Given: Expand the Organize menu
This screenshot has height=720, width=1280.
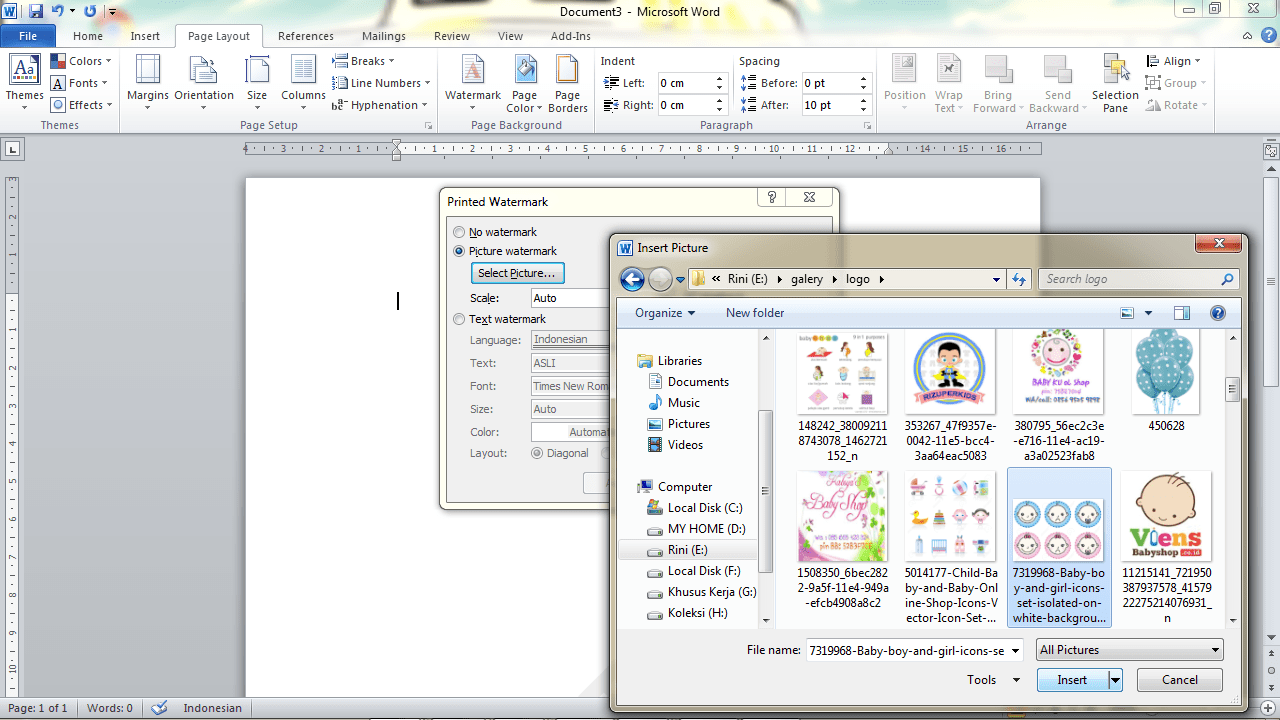Looking at the screenshot, I should coord(662,312).
